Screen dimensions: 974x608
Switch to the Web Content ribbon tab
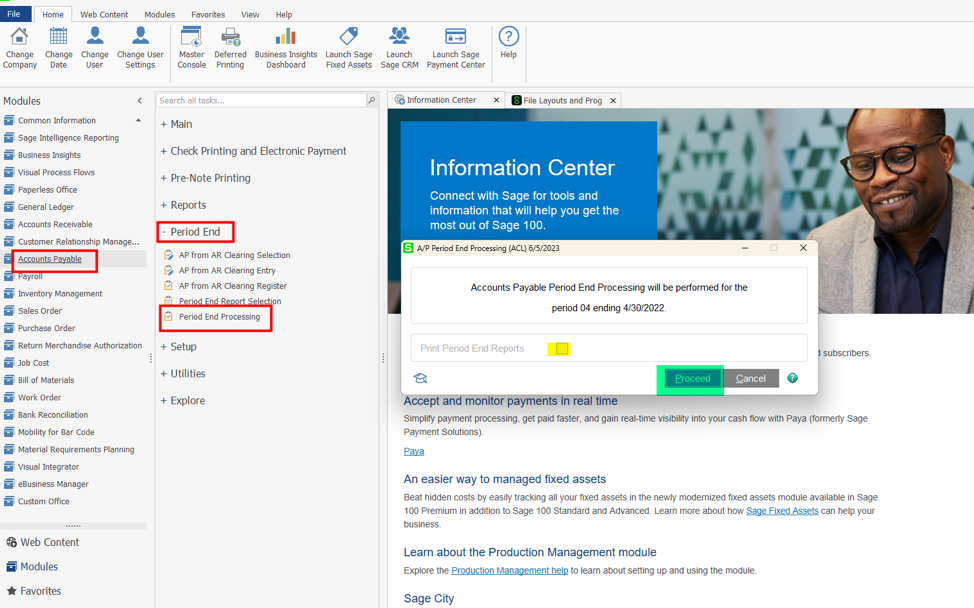coord(104,14)
